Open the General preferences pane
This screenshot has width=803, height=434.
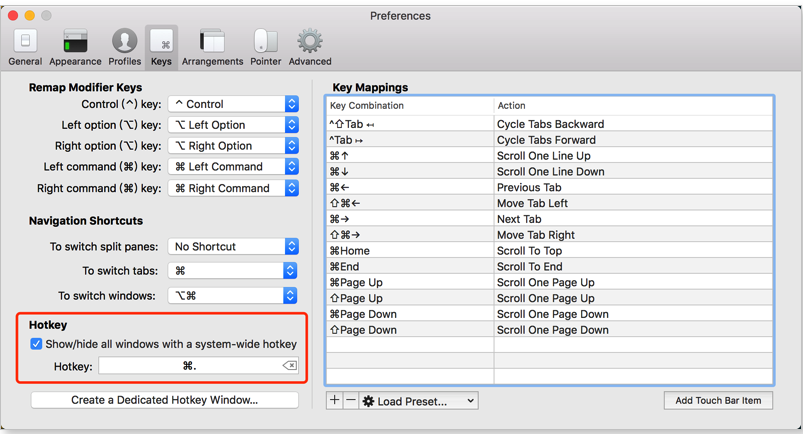tap(25, 48)
